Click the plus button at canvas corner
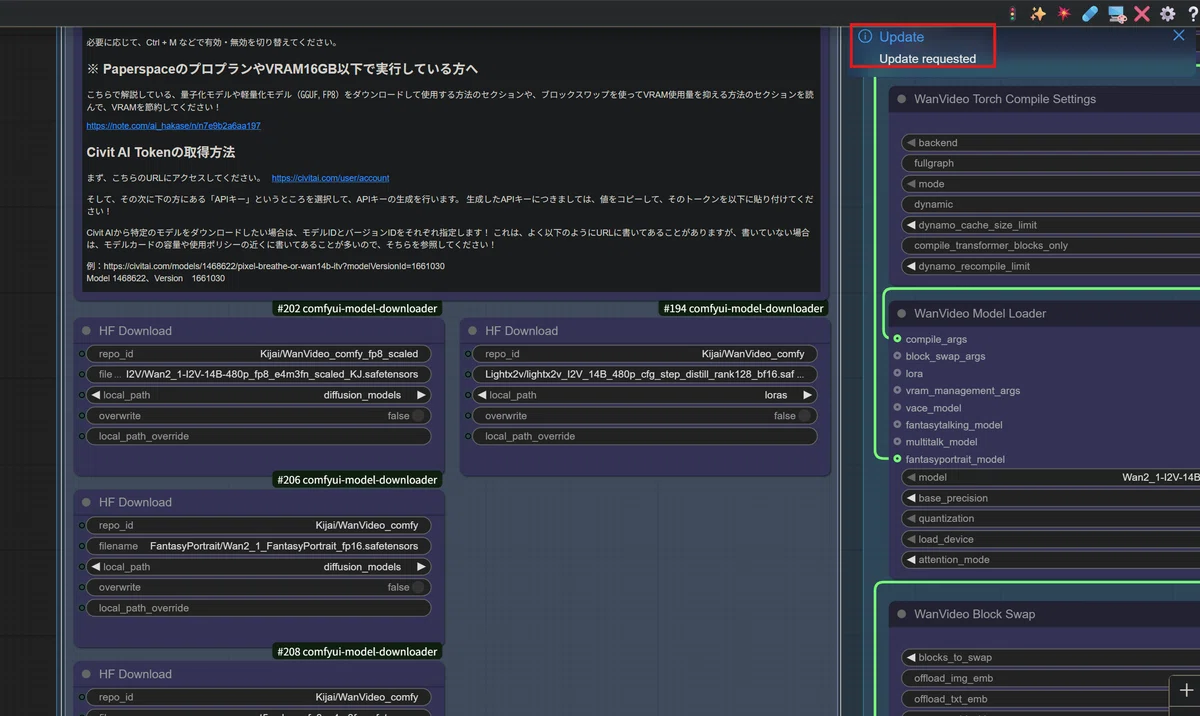Image resolution: width=1200 pixels, height=716 pixels. [1186, 691]
